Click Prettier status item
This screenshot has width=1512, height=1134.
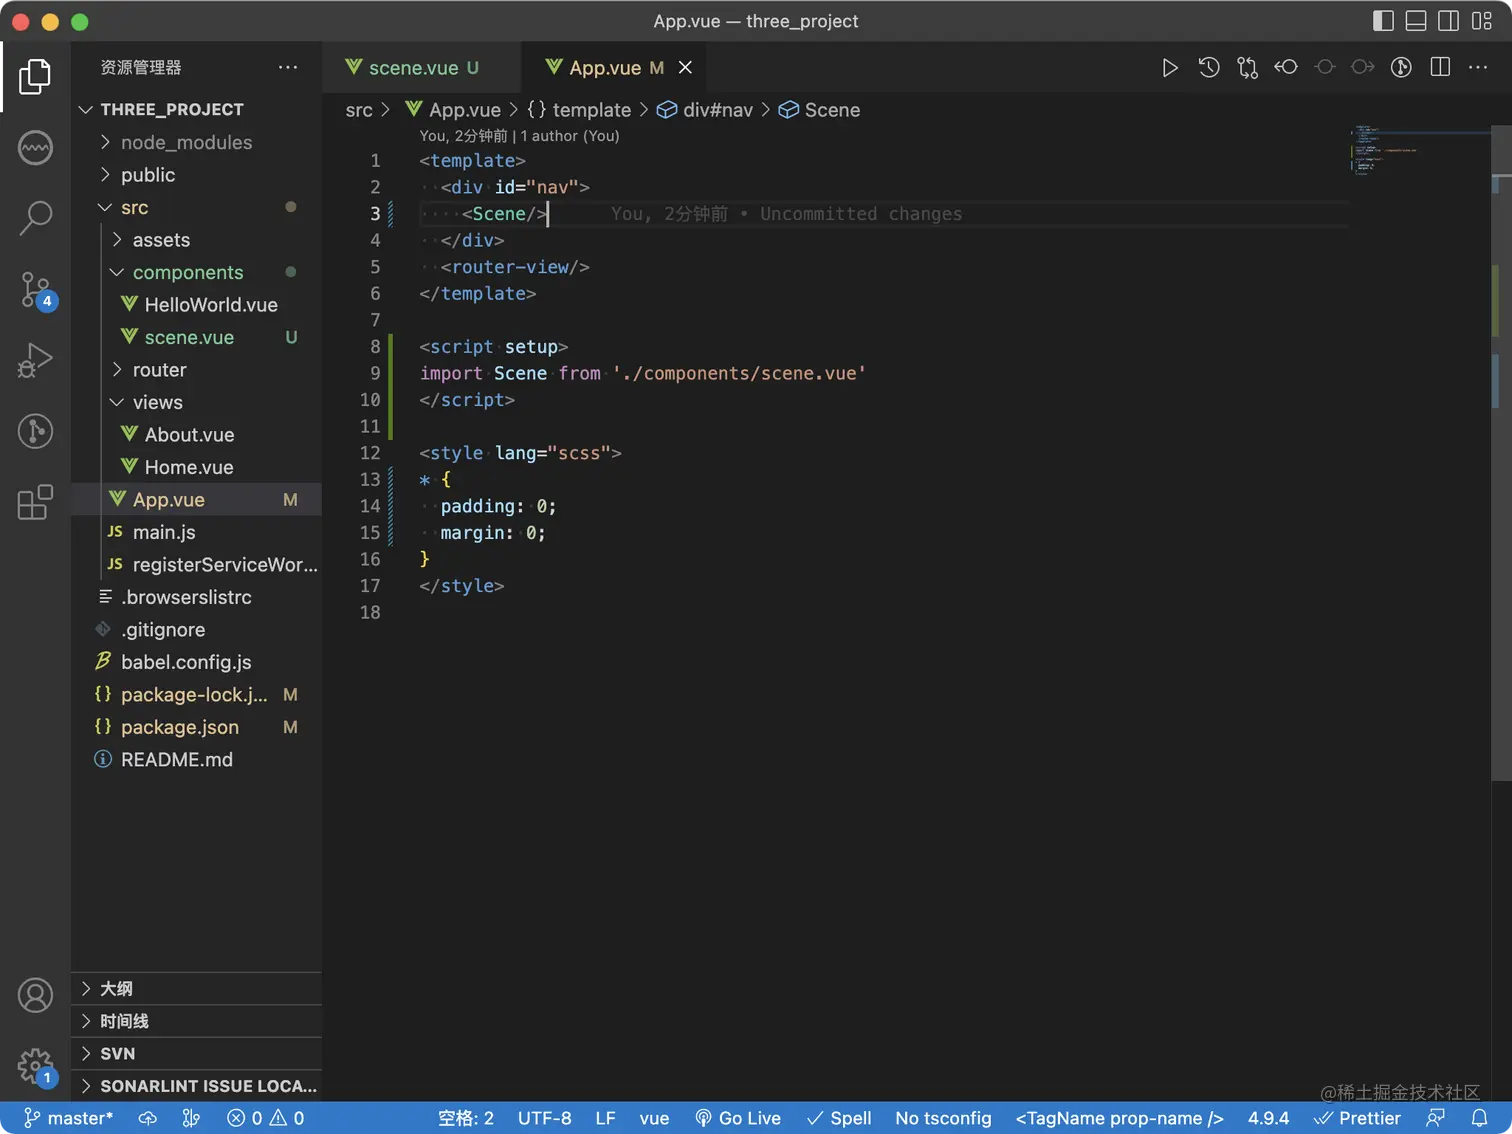(x=1357, y=1118)
